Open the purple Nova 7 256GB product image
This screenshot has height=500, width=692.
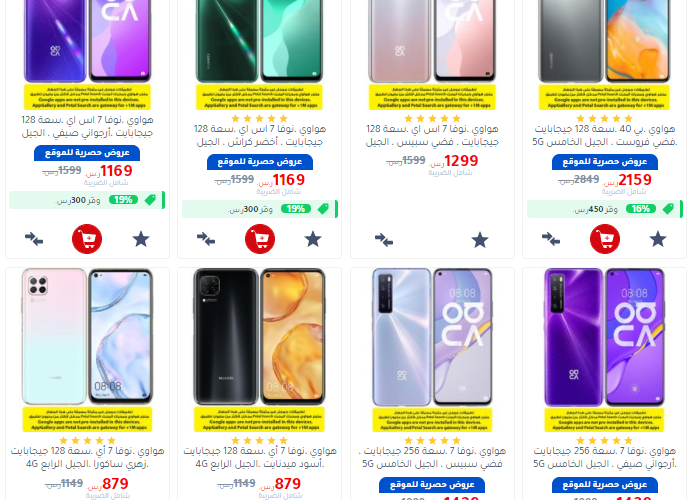click(604, 350)
